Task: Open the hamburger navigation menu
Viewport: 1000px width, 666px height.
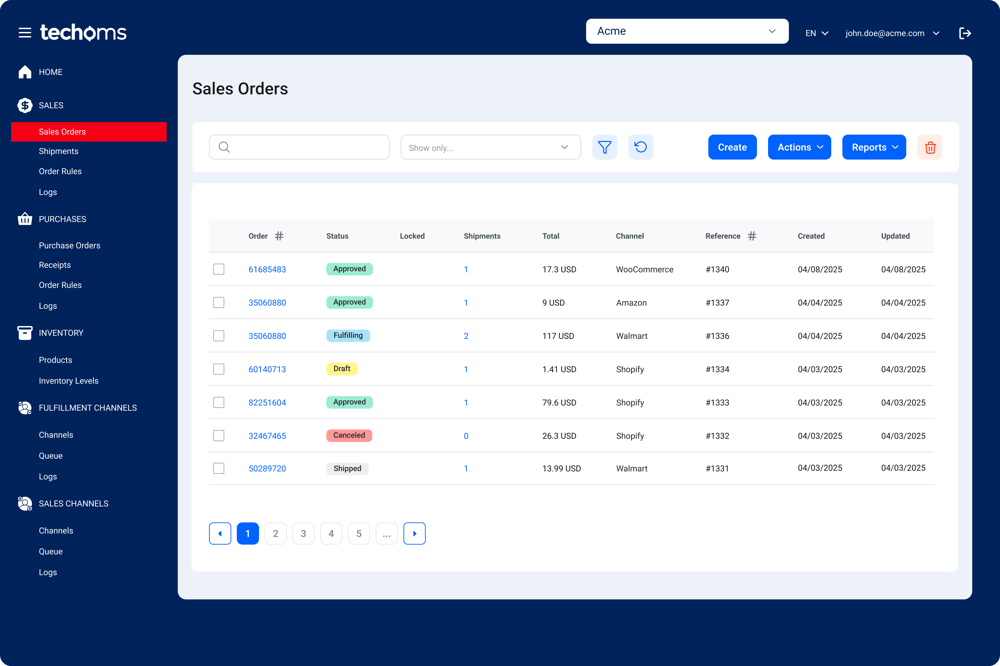Action: point(24,31)
